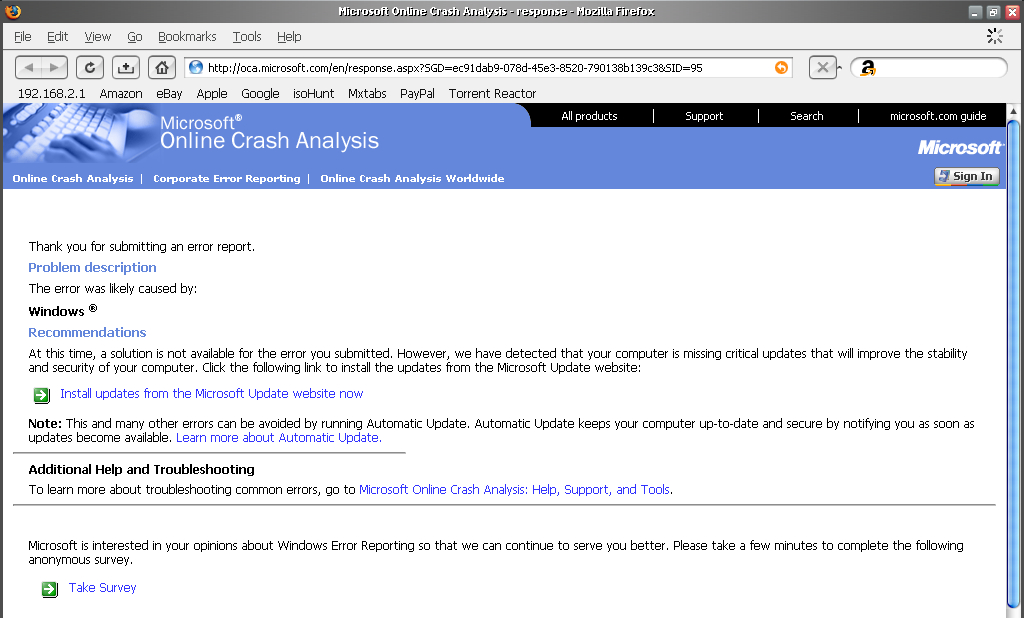Image resolution: width=1024 pixels, height=618 pixels.
Task: Click the loading throbber icon
Action: tap(995, 36)
